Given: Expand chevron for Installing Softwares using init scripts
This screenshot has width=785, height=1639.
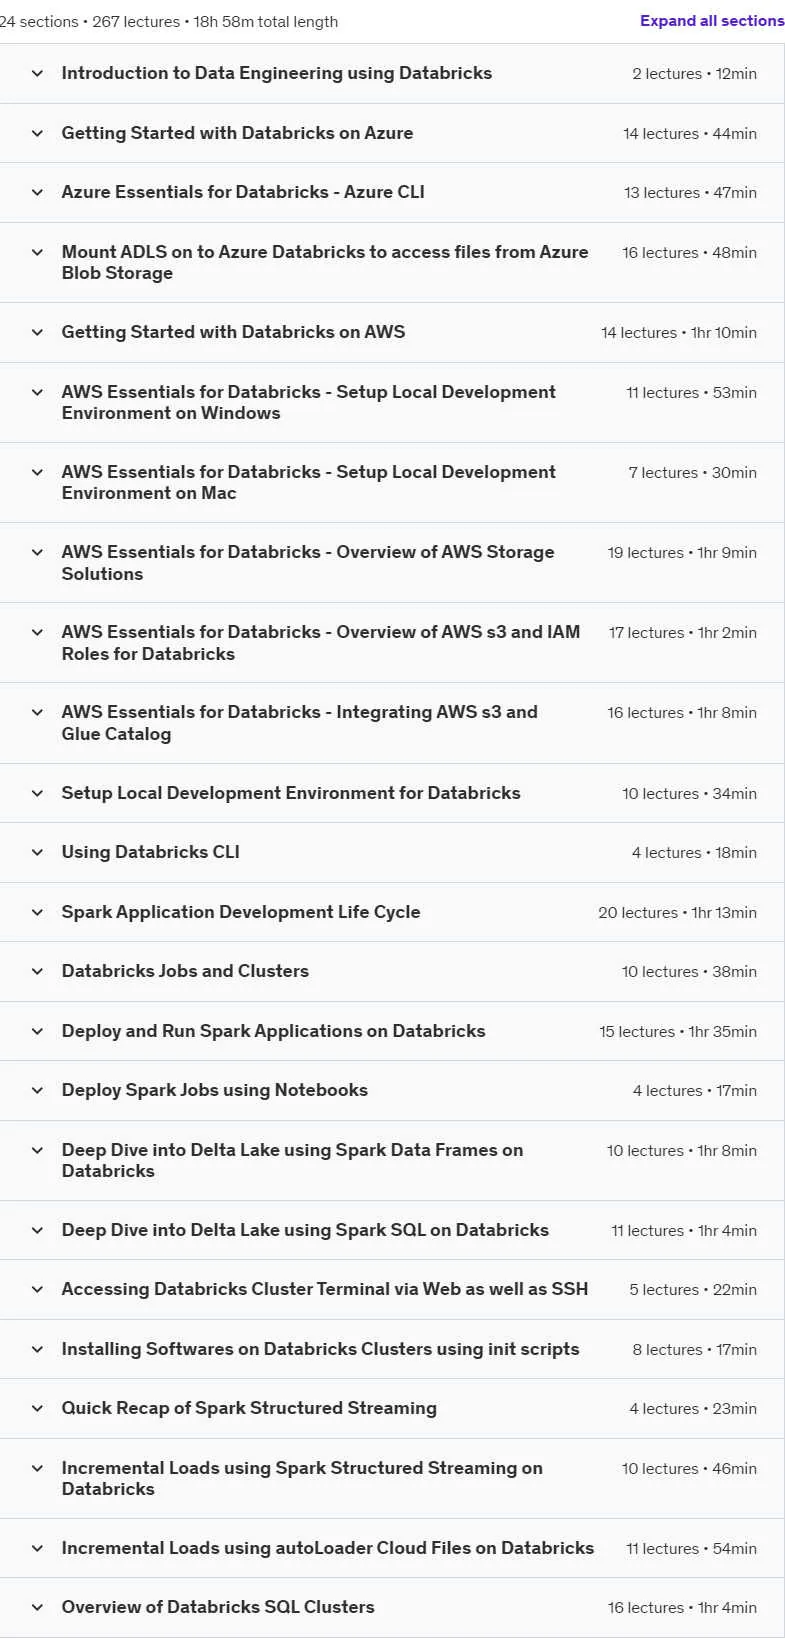Looking at the screenshot, I should point(37,1349).
